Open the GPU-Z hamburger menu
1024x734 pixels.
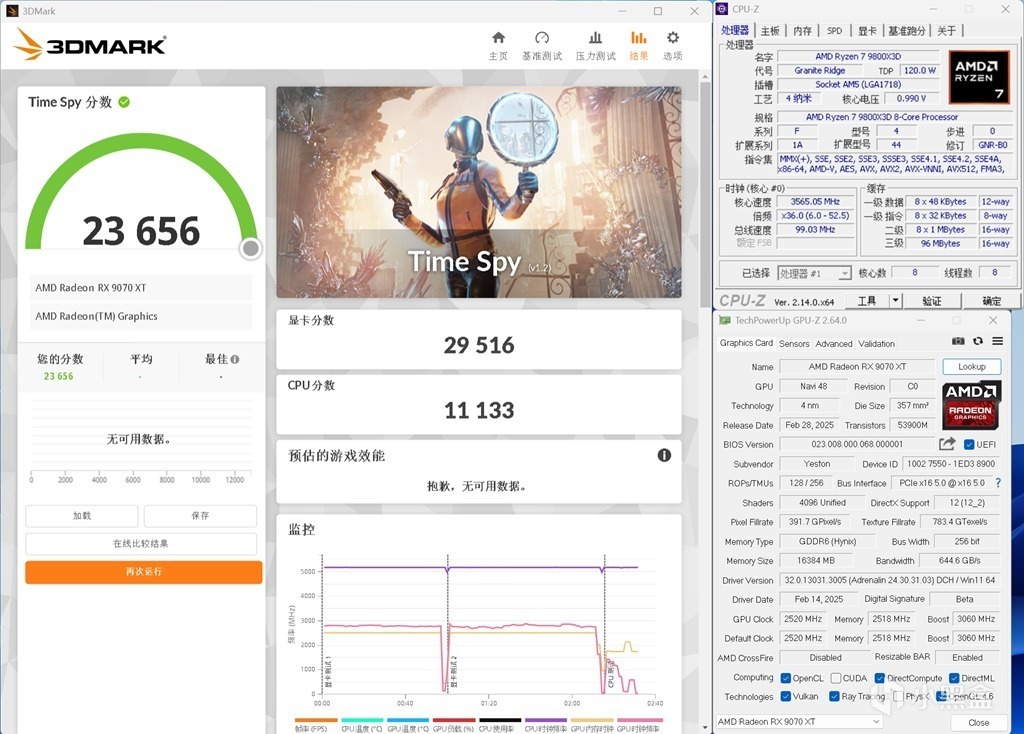[997, 342]
